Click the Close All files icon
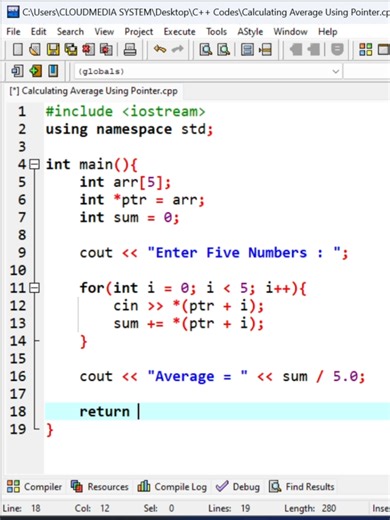The height and width of the screenshot is (520, 390). click(x=106, y=50)
